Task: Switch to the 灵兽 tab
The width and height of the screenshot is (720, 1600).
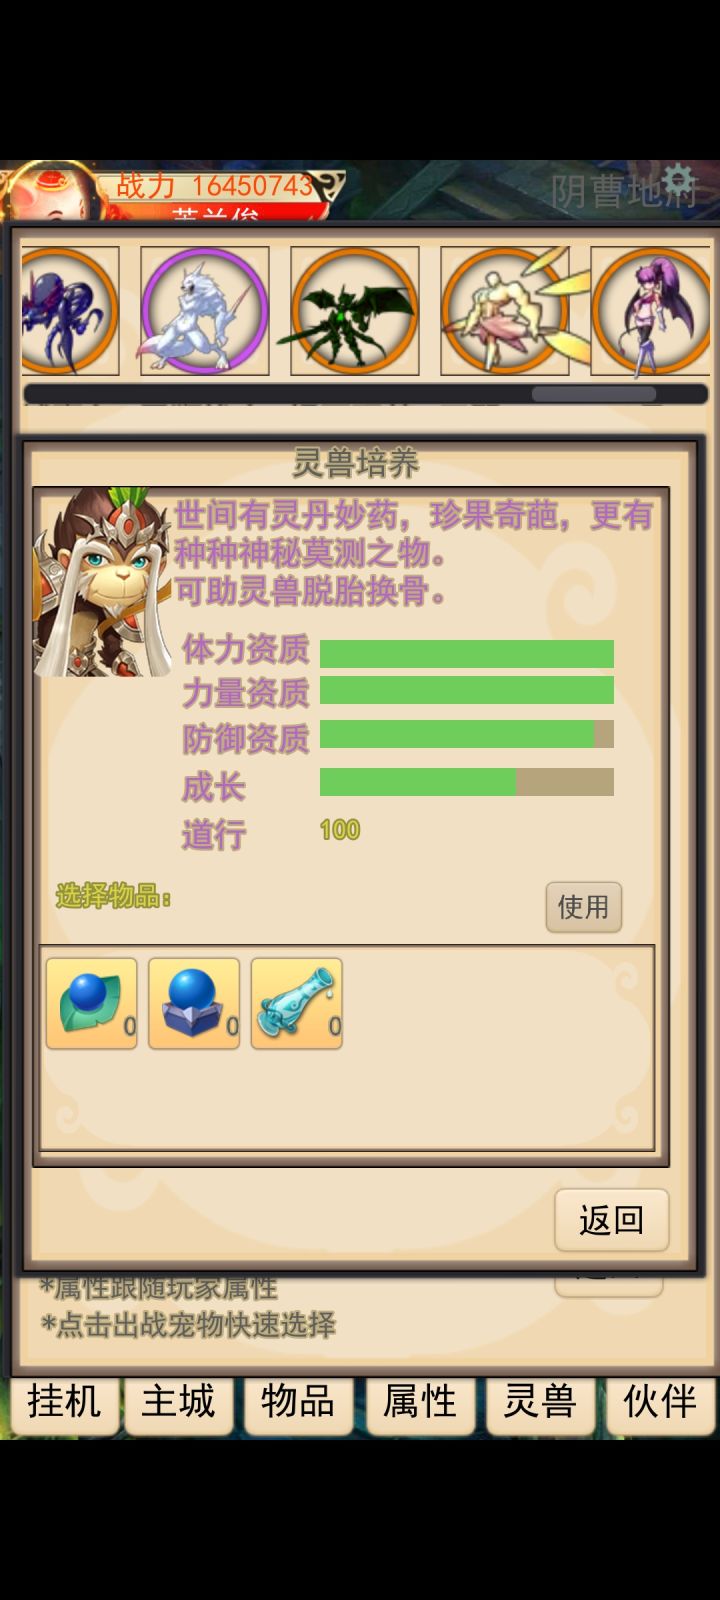Action: coord(540,1403)
